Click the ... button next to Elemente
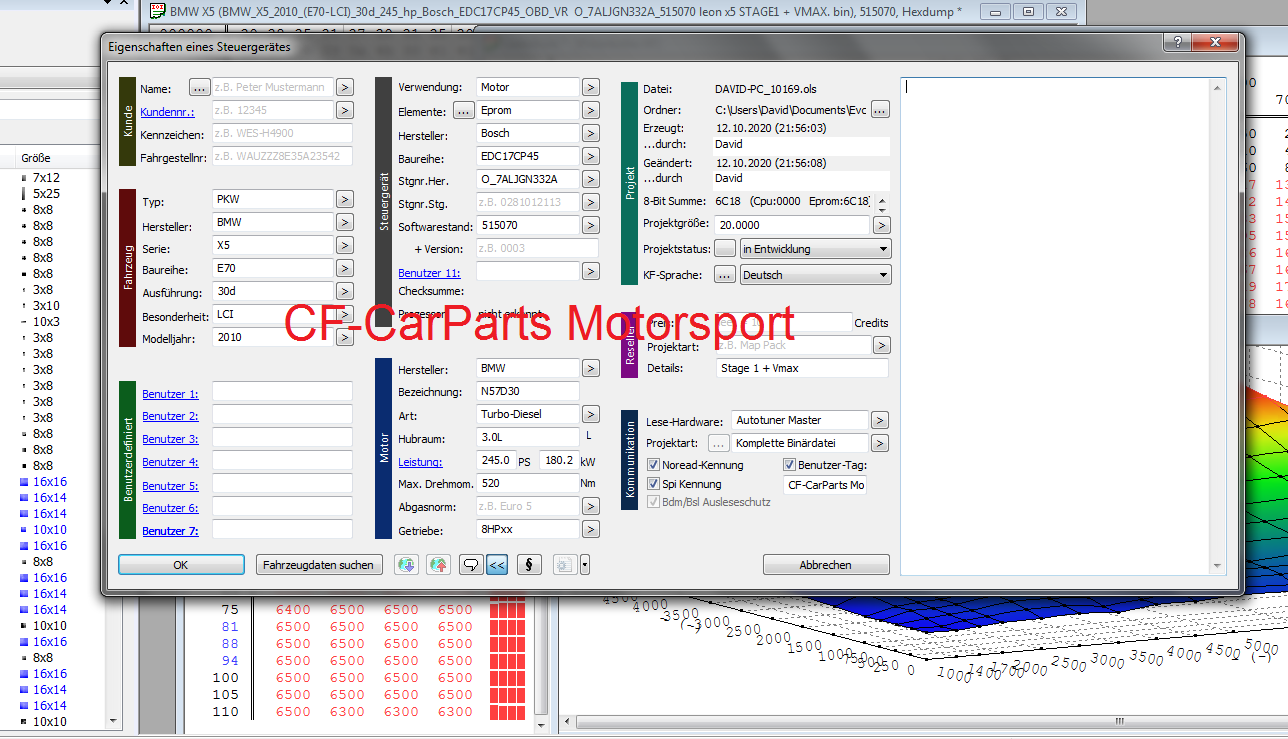 (x=463, y=110)
